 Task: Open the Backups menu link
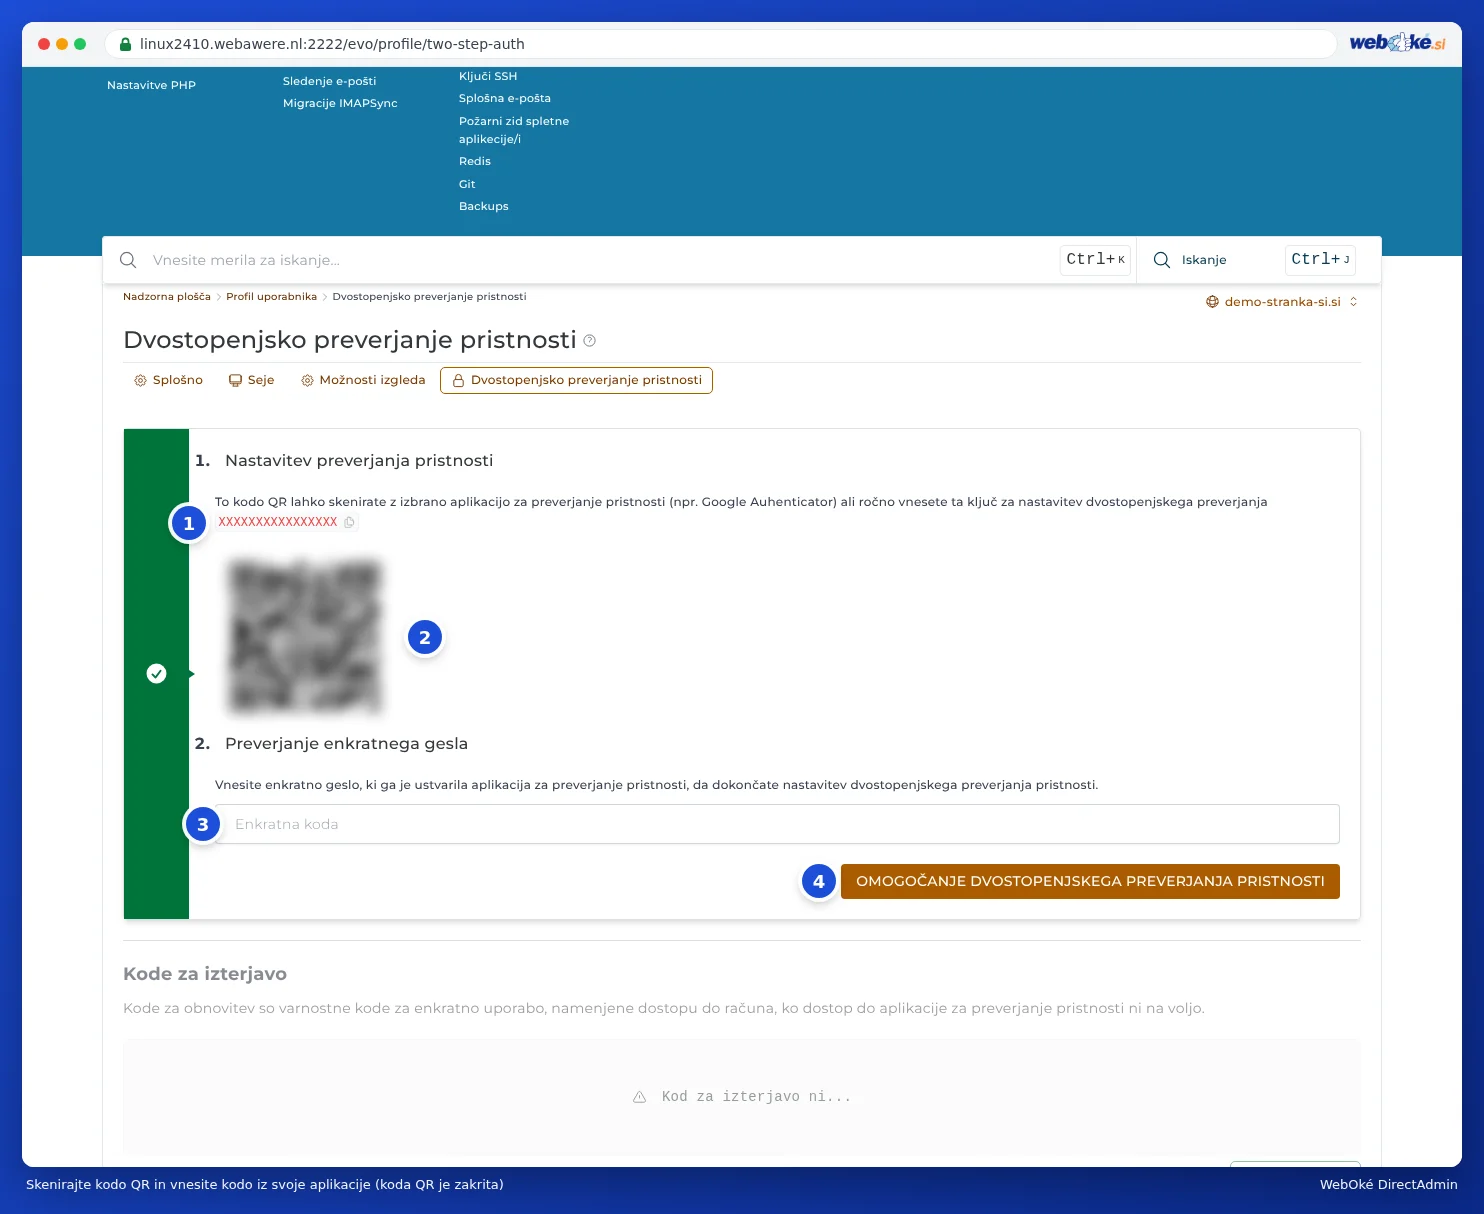(x=484, y=206)
